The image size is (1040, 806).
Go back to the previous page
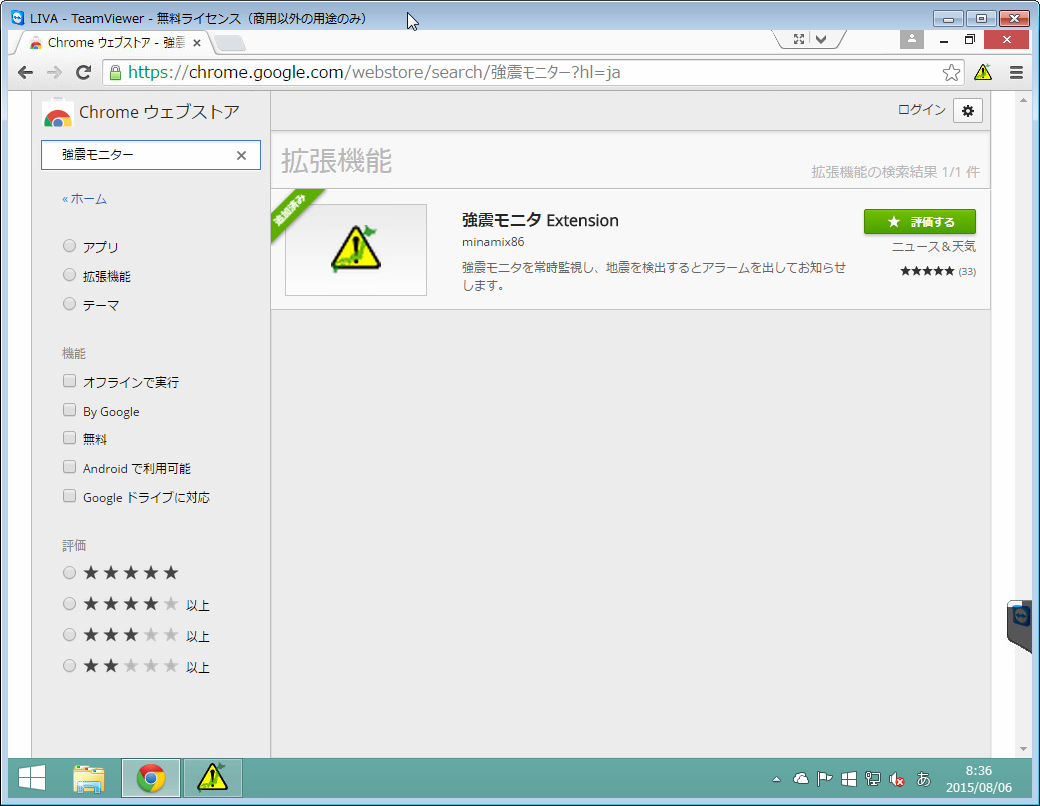point(25,72)
